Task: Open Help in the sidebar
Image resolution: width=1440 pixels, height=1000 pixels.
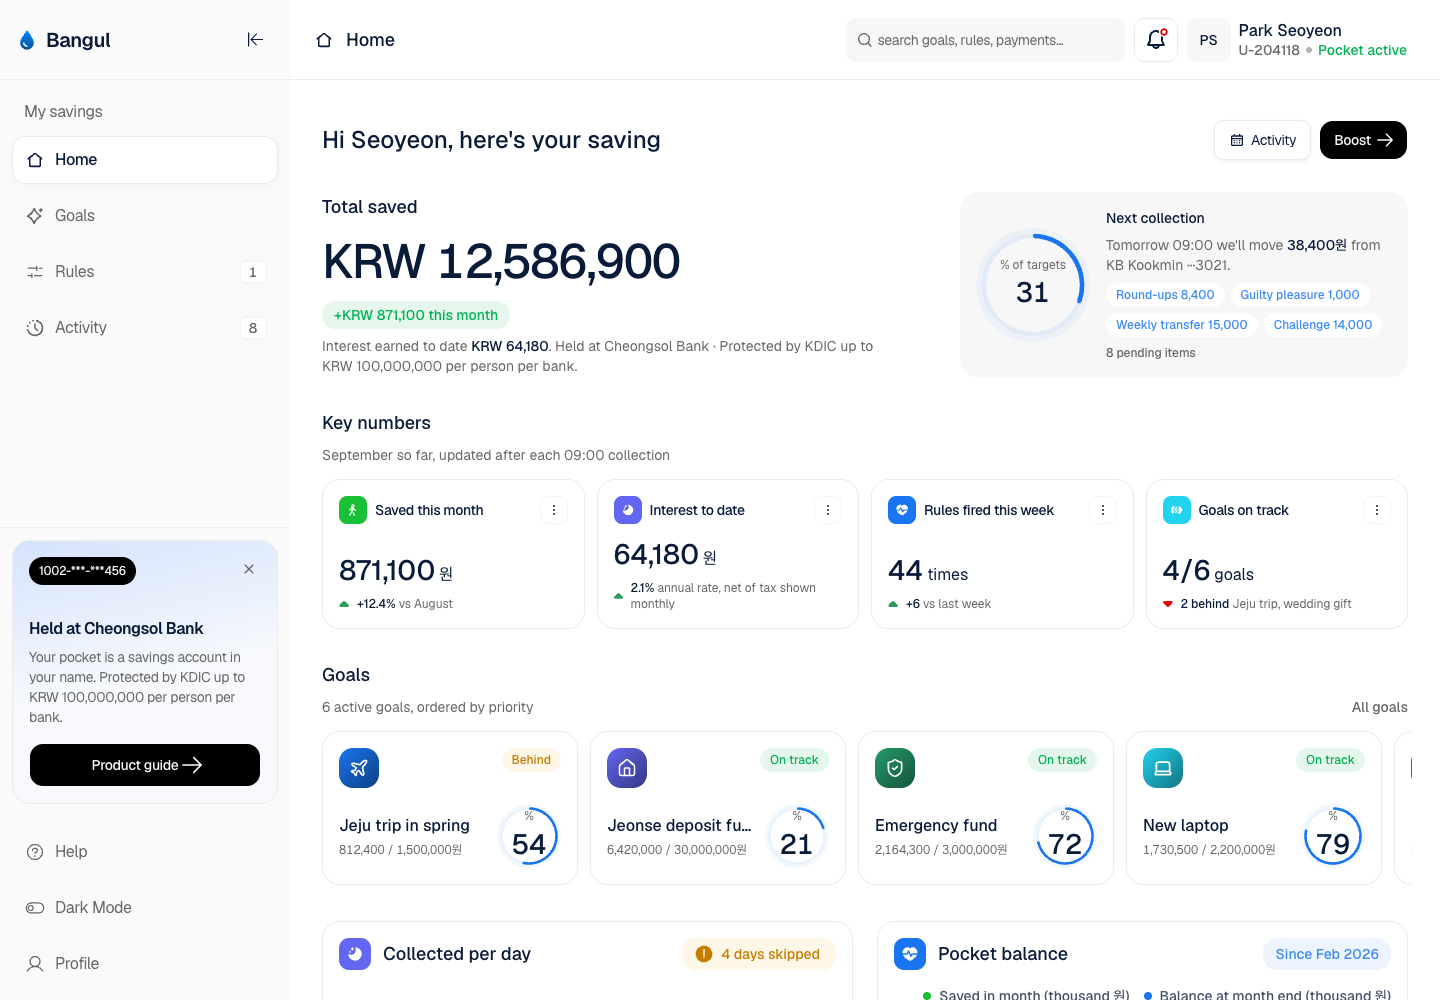Action: [145, 852]
